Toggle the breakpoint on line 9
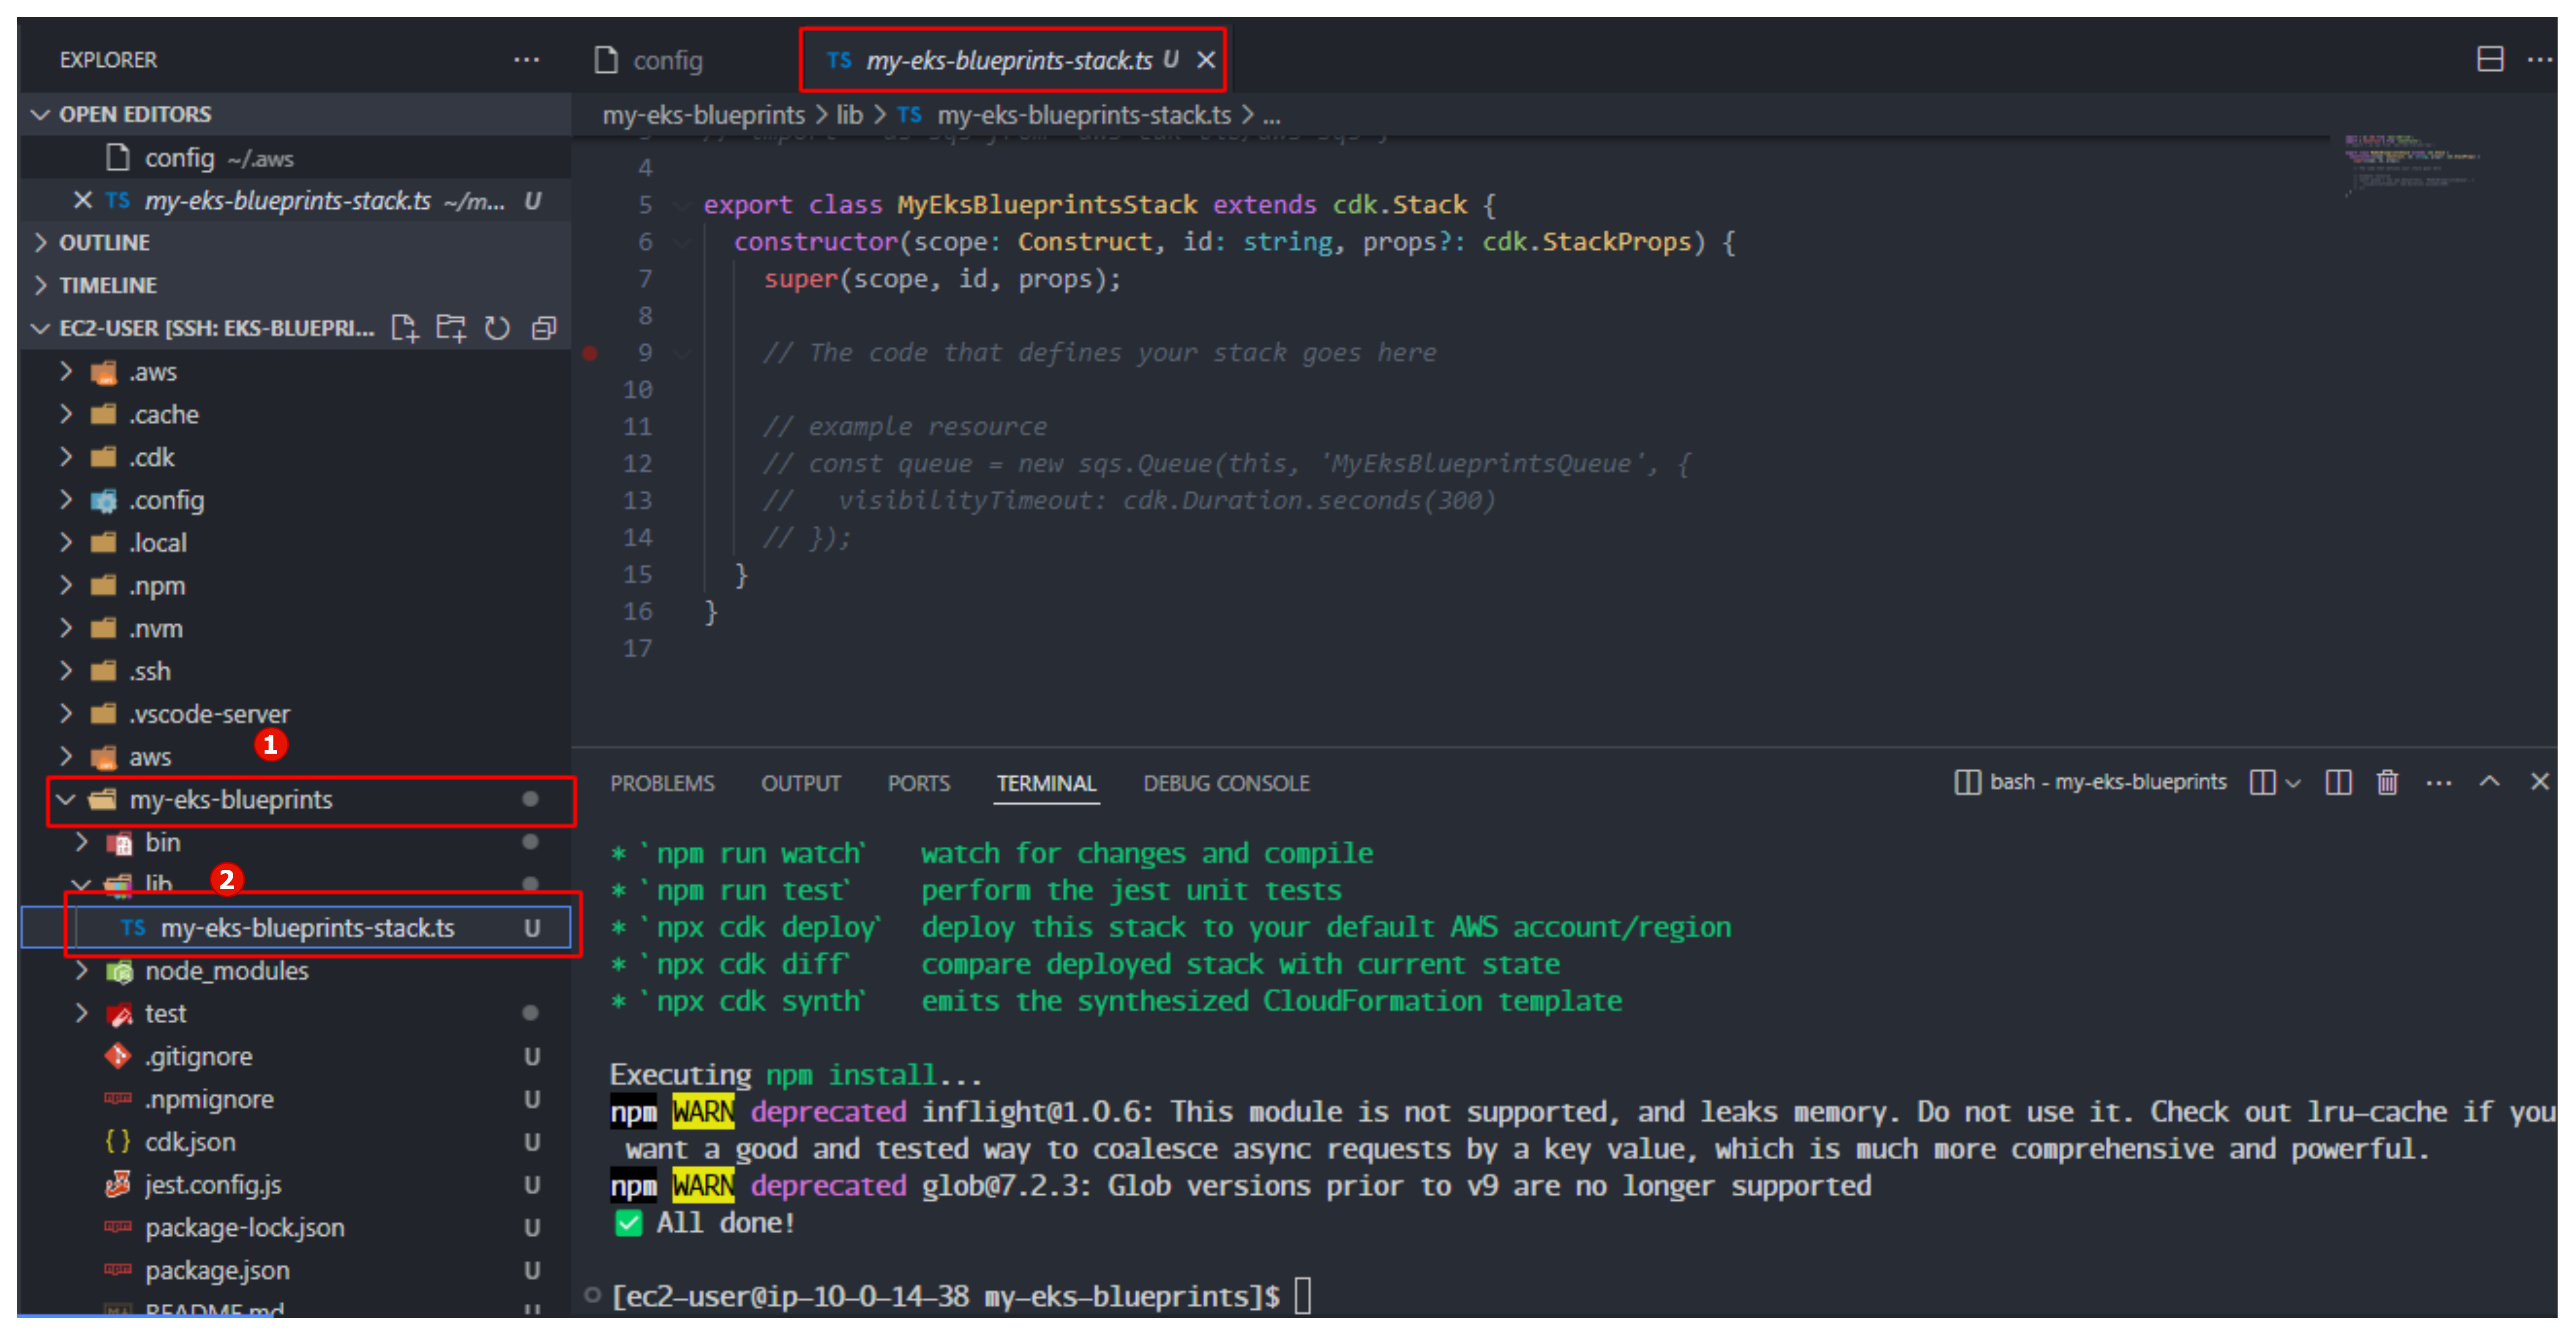 pyautogui.click(x=590, y=353)
